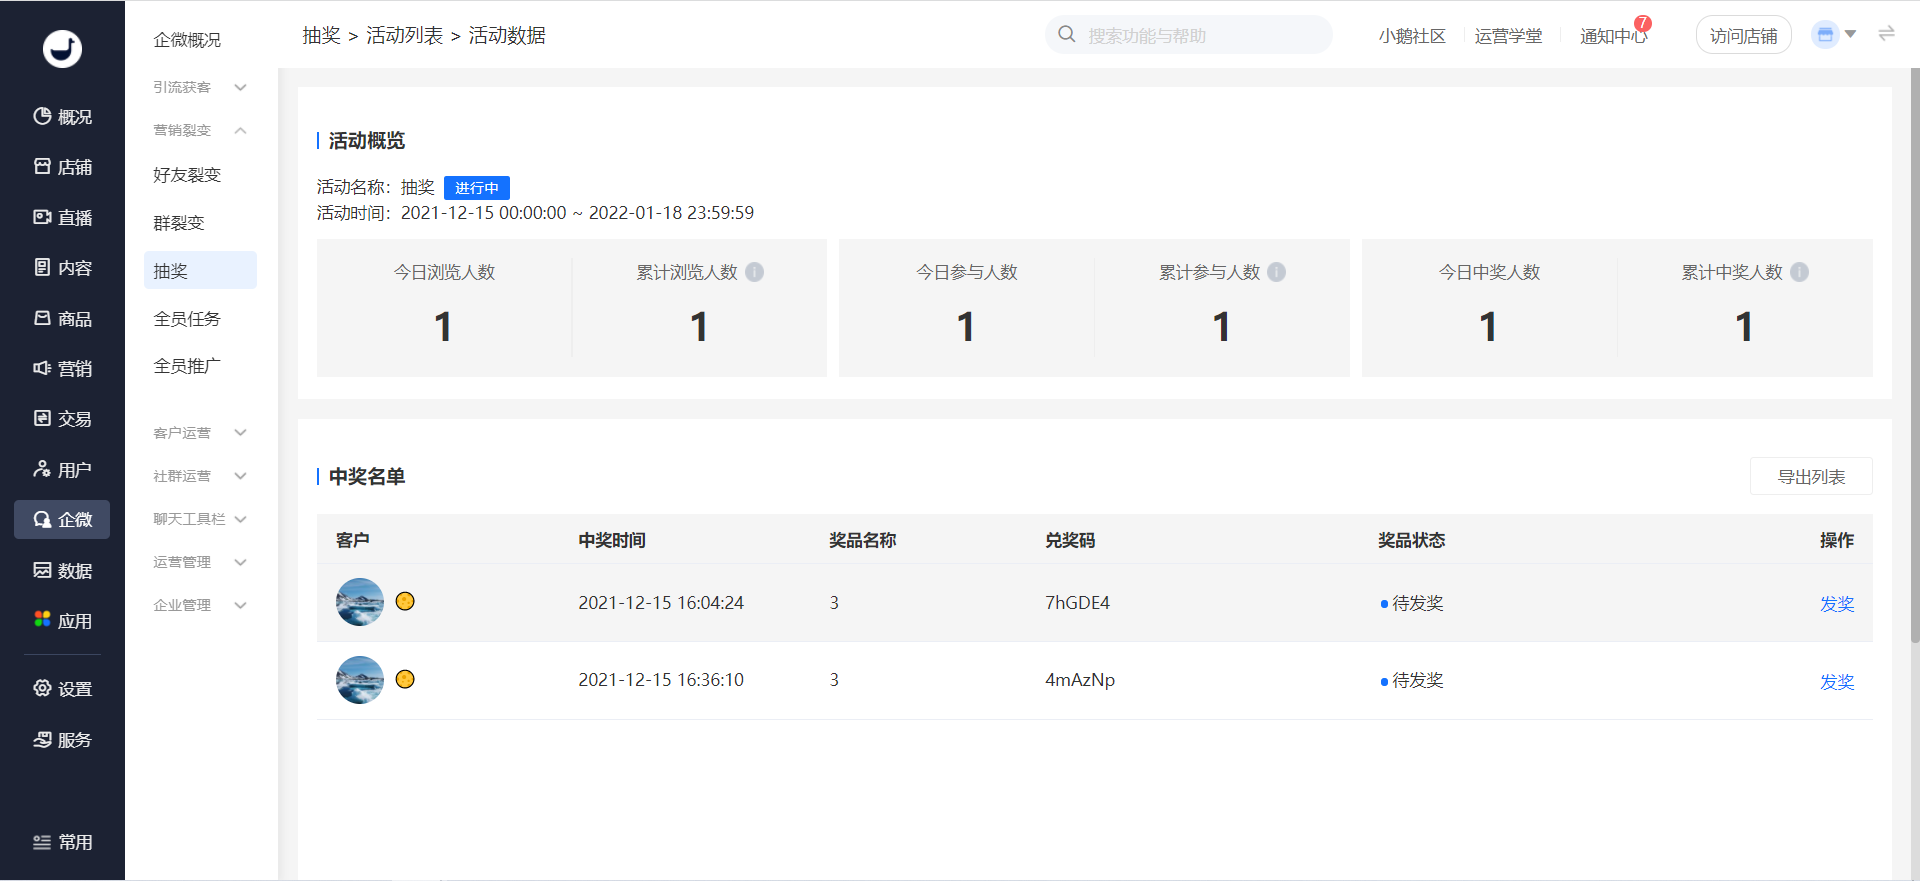
Task: Click redemption code 4mAzNp
Action: 1080,680
